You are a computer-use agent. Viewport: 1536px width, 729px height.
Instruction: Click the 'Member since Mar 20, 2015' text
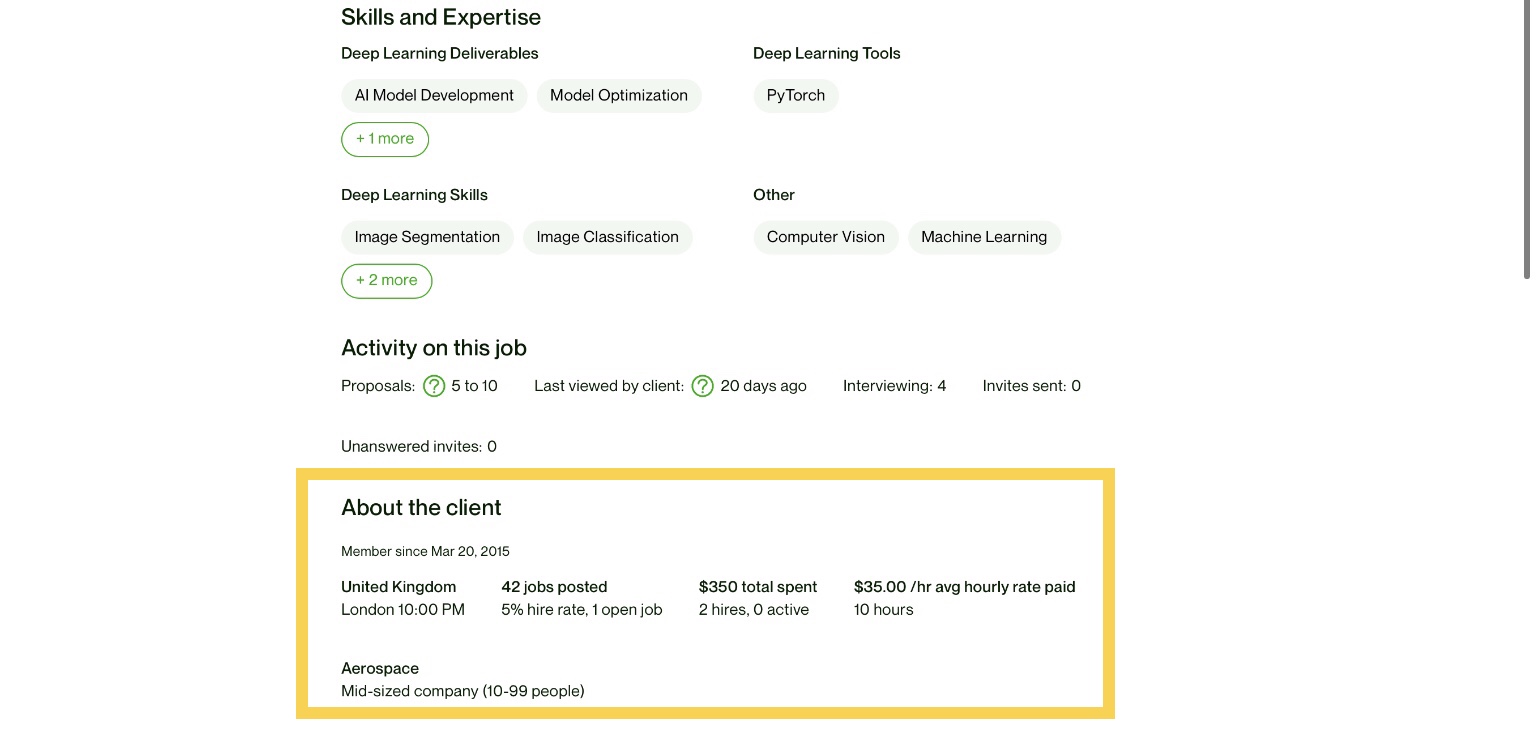click(x=425, y=552)
